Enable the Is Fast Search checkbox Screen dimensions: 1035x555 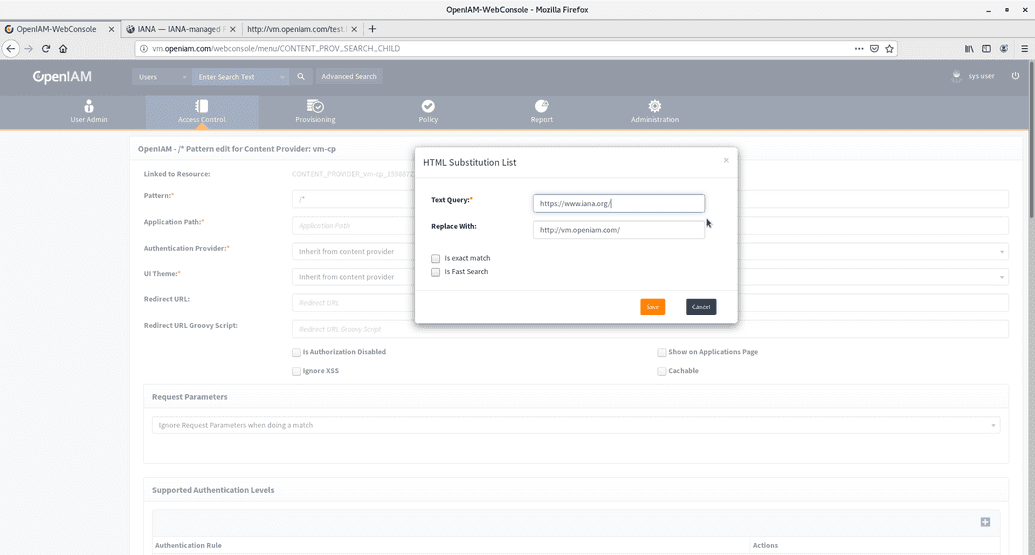(x=436, y=272)
